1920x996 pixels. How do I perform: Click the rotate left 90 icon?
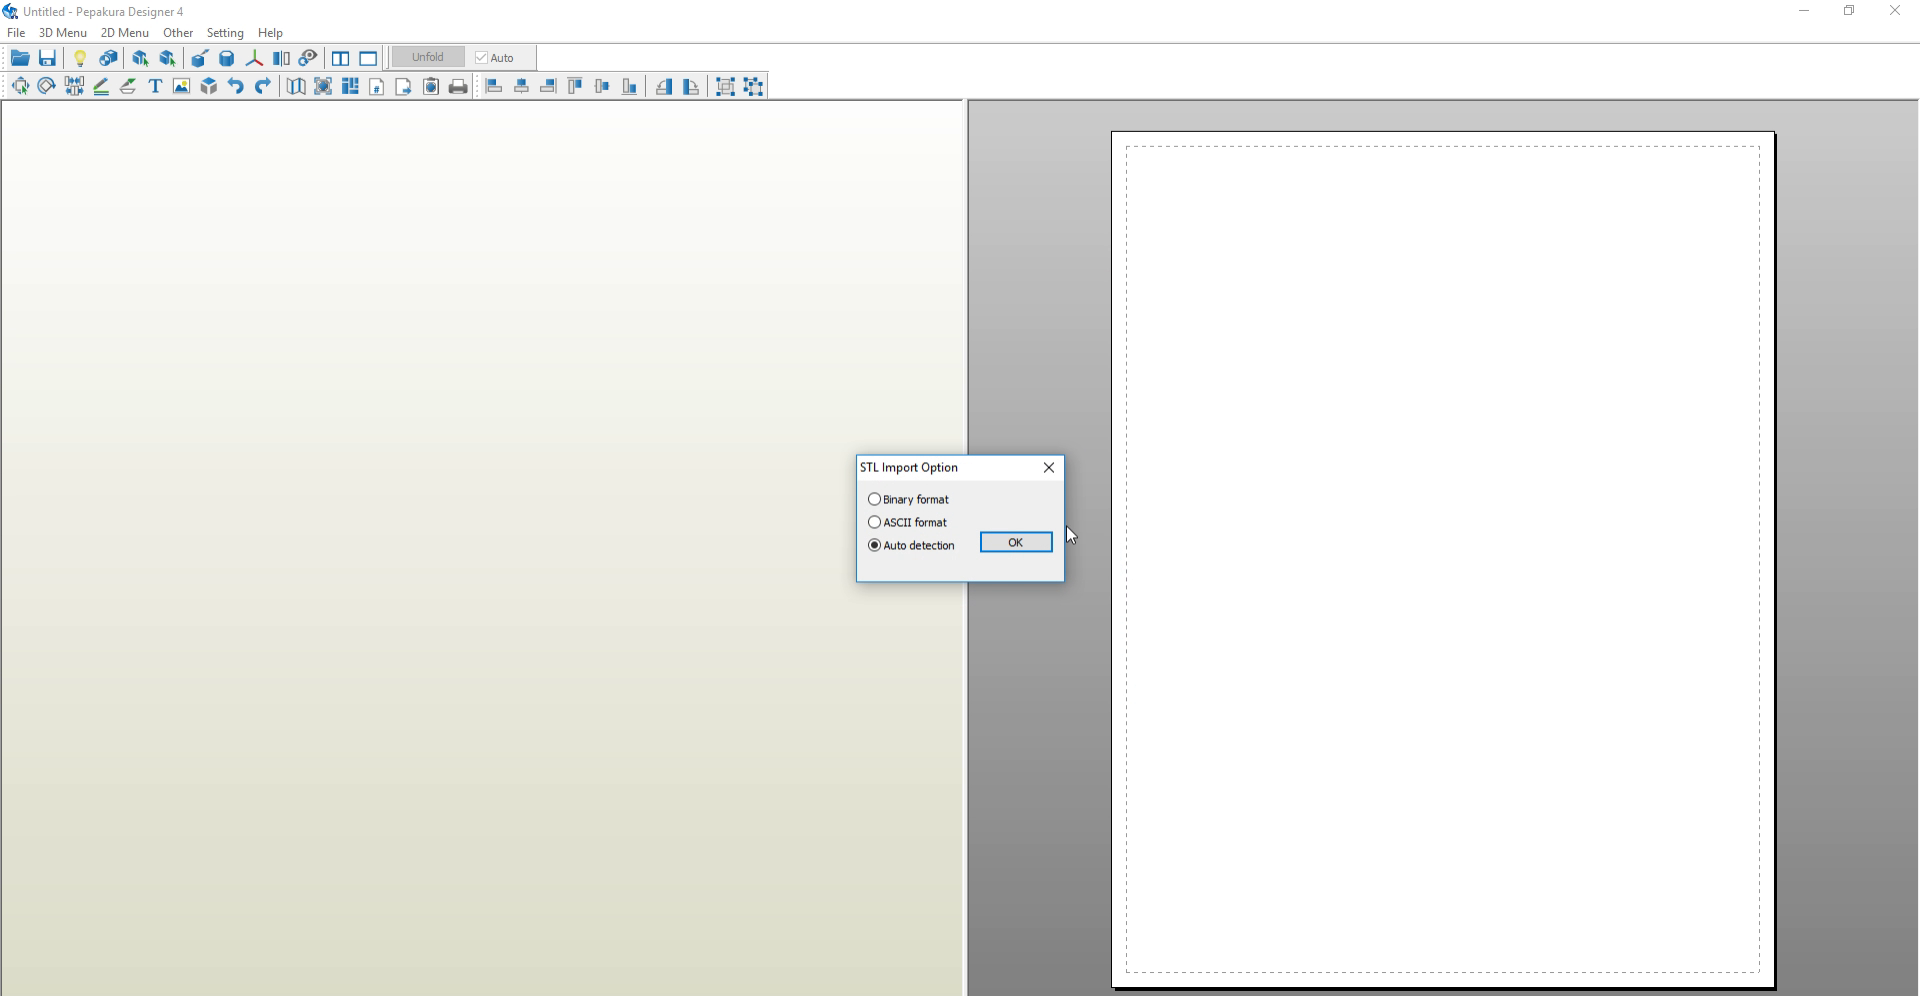click(663, 86)
